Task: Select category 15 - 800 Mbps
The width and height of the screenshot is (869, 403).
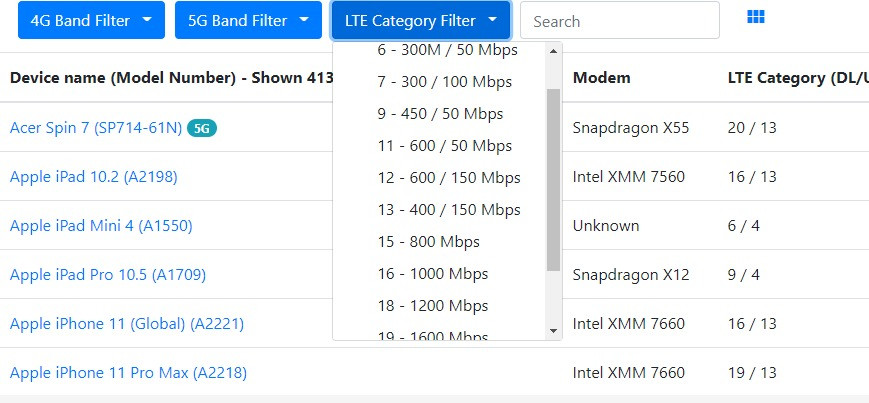Action: pyautogui.click(x=428, y=242)
